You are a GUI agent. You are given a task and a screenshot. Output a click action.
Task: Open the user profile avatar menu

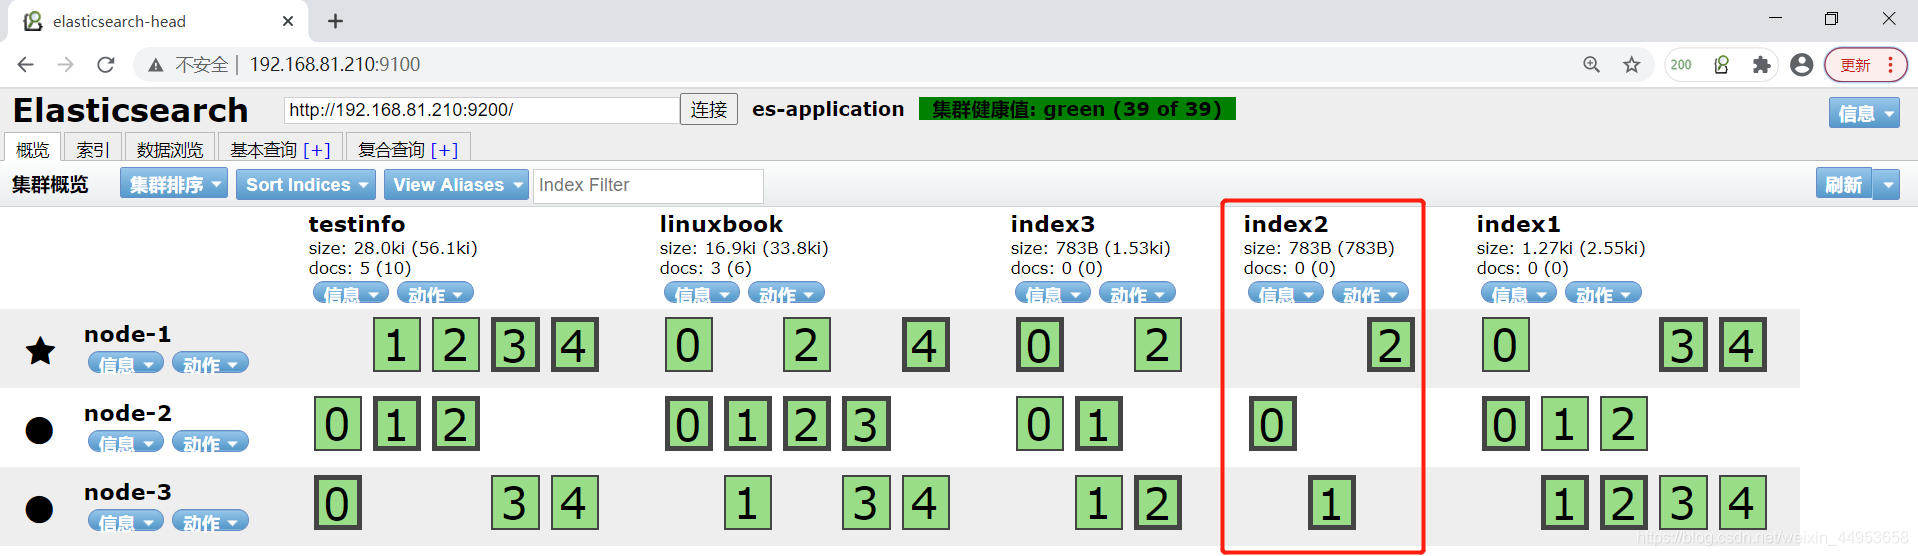pyautogui.click(x=1801, y=65)
